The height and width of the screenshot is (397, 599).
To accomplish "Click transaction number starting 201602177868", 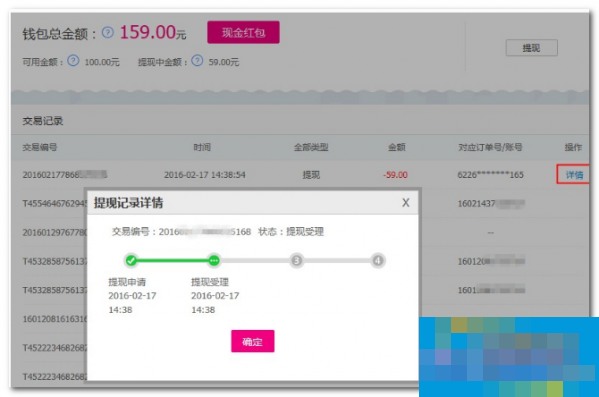I will (65, 175).
